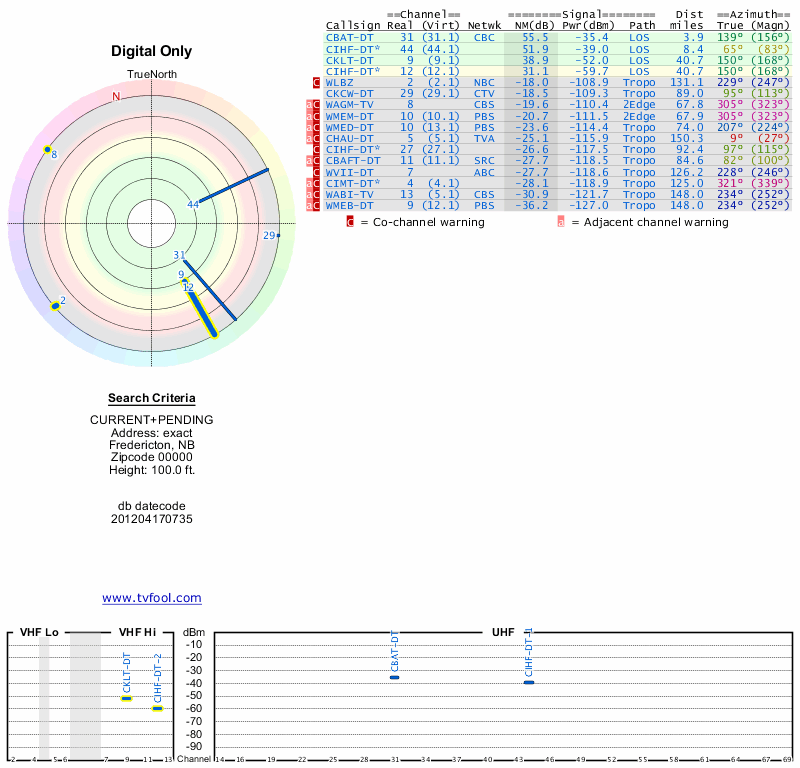Select the channel 8 marker on the radar plot
Image resolution: width=800 pixels, height=768 pixels.
pyautogui.click(x=48, y=150)
